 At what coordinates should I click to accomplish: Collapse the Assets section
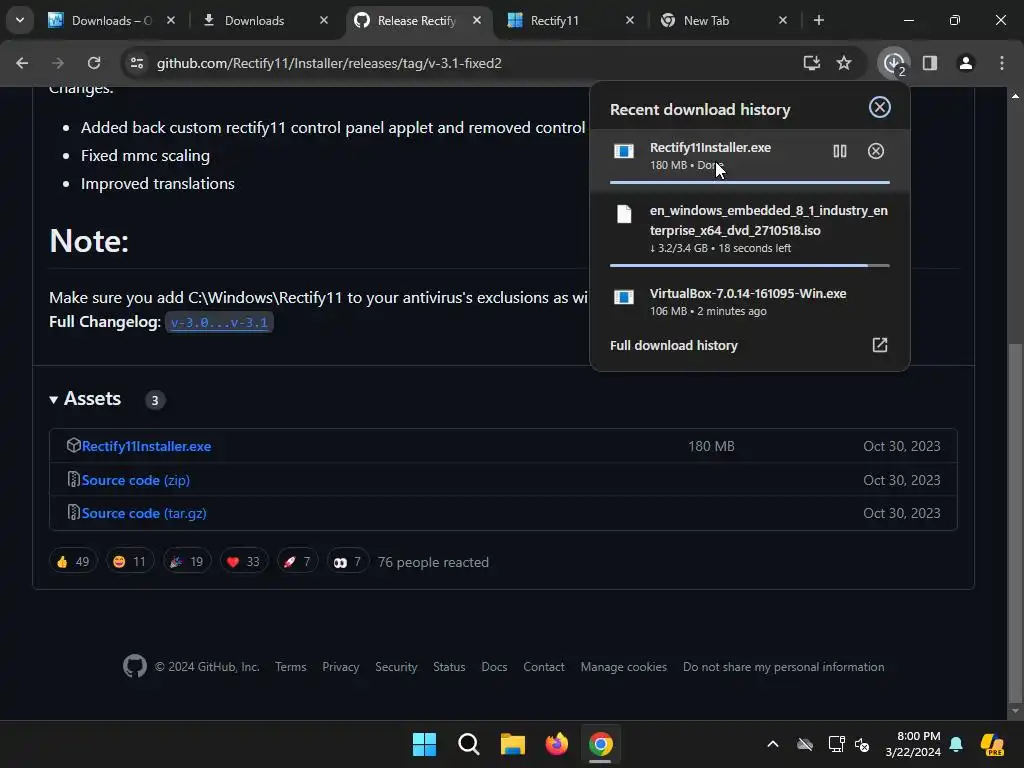tap(85, 399)
